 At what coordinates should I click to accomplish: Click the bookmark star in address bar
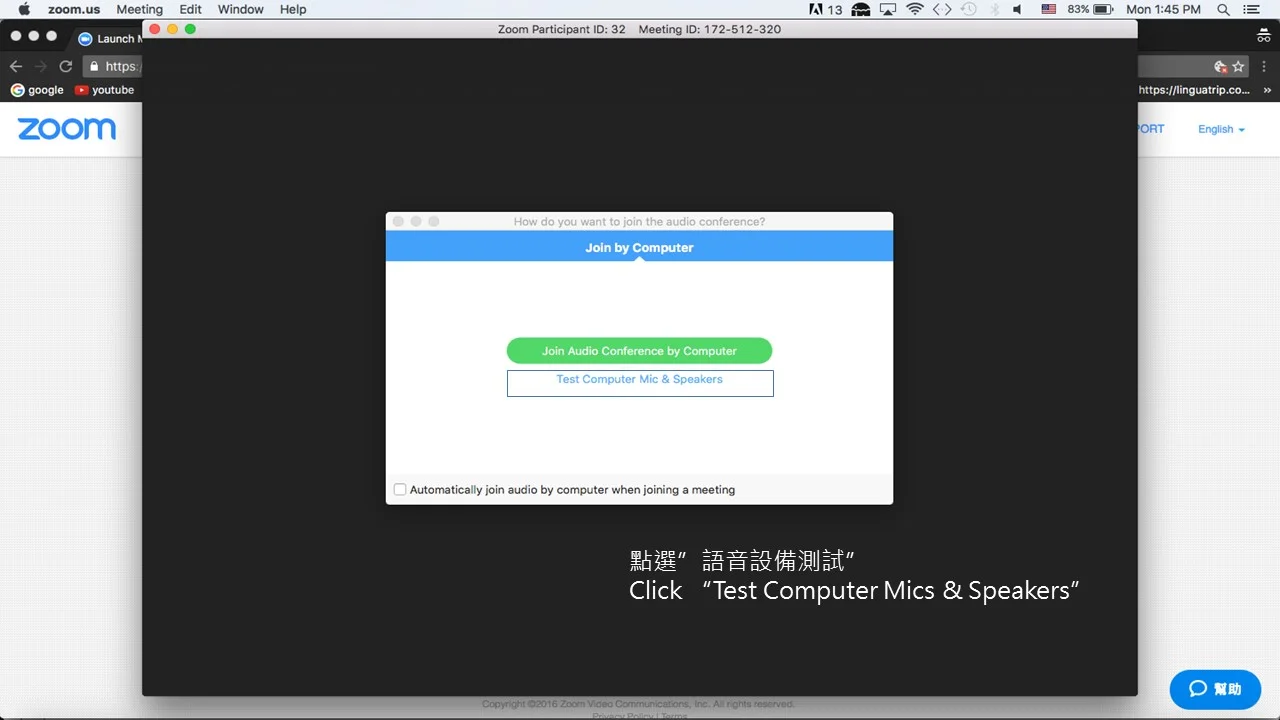[1238, 66]
